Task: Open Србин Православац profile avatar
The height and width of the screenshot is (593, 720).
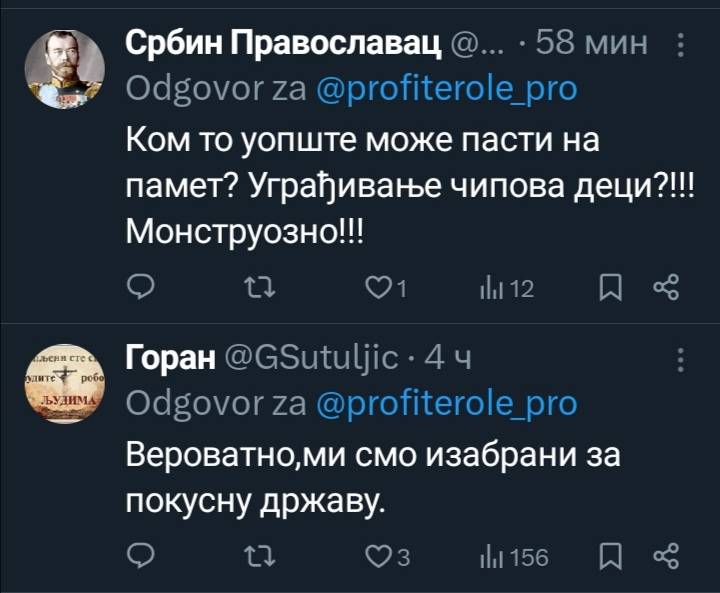Action: tap(64, 69)
